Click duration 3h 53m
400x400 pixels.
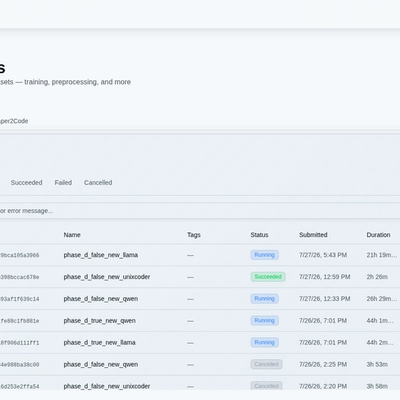click(377, 365)
